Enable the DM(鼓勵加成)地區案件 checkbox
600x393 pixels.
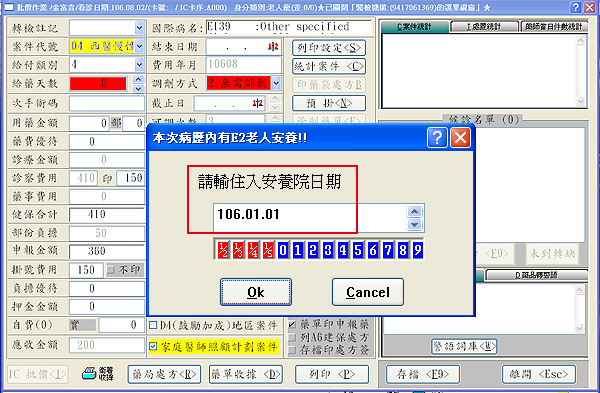click(x=153, y=325)
